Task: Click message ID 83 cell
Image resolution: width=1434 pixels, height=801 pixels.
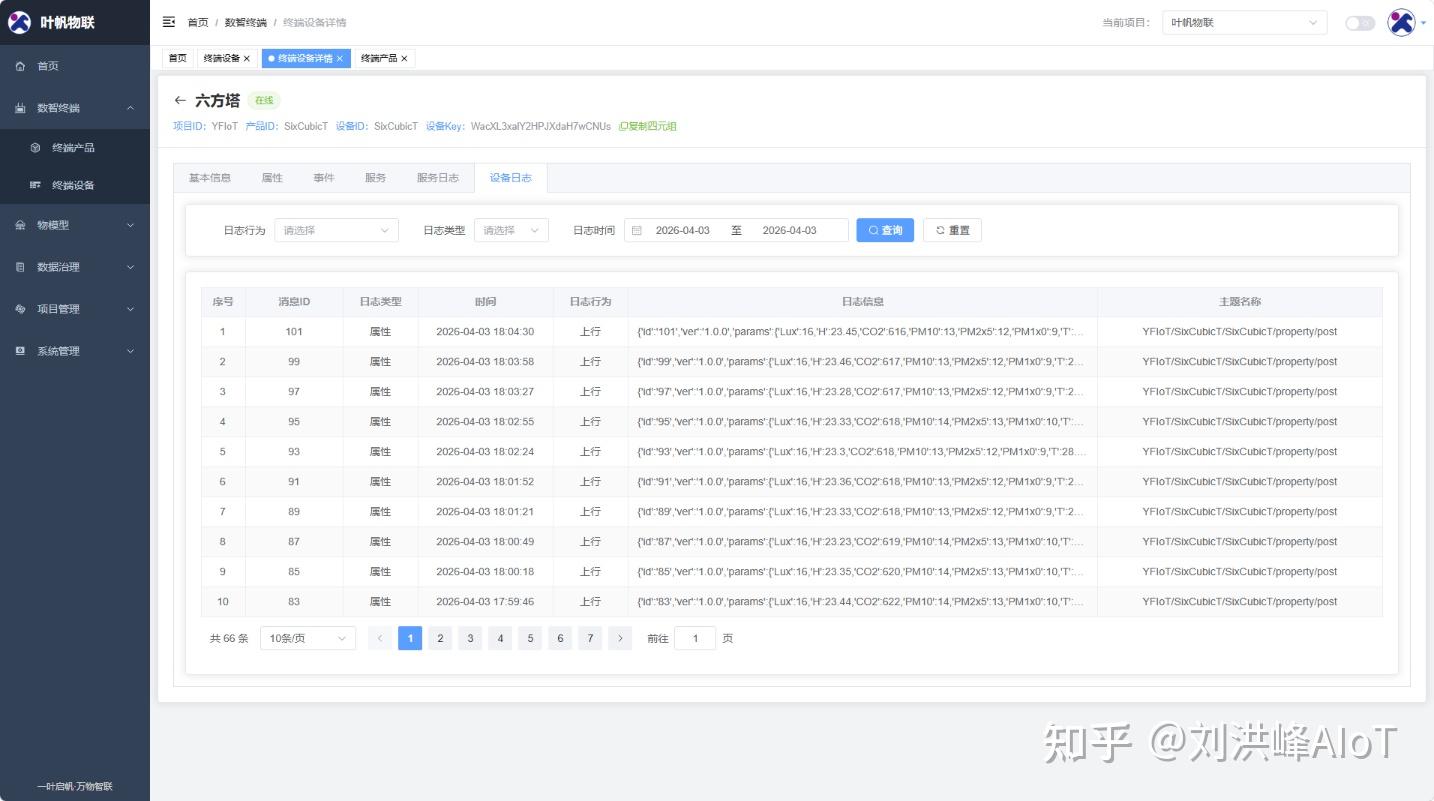Action: (294, 602)
